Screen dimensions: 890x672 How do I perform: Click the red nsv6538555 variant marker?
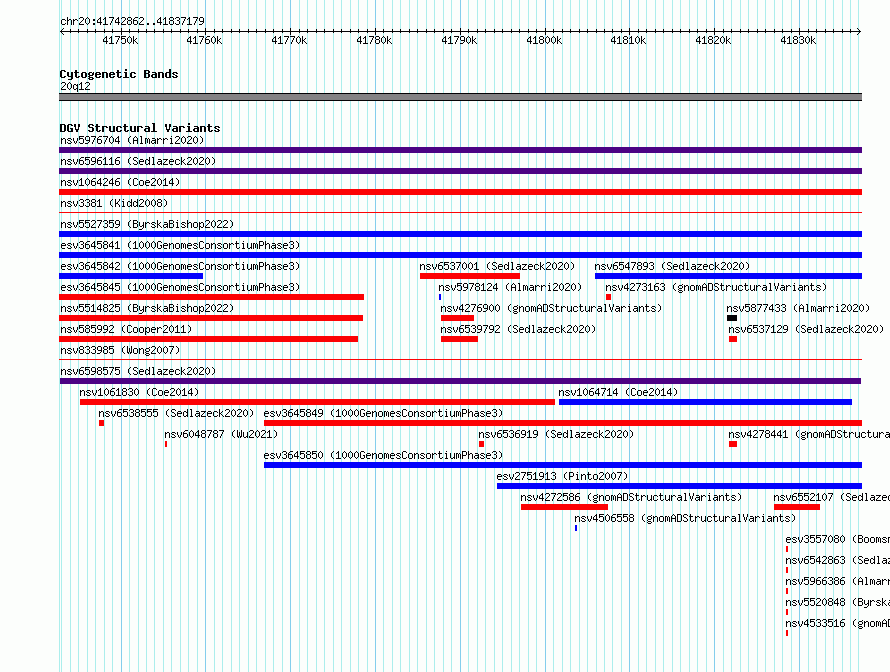pyautogui.click(x=102, y=423)
